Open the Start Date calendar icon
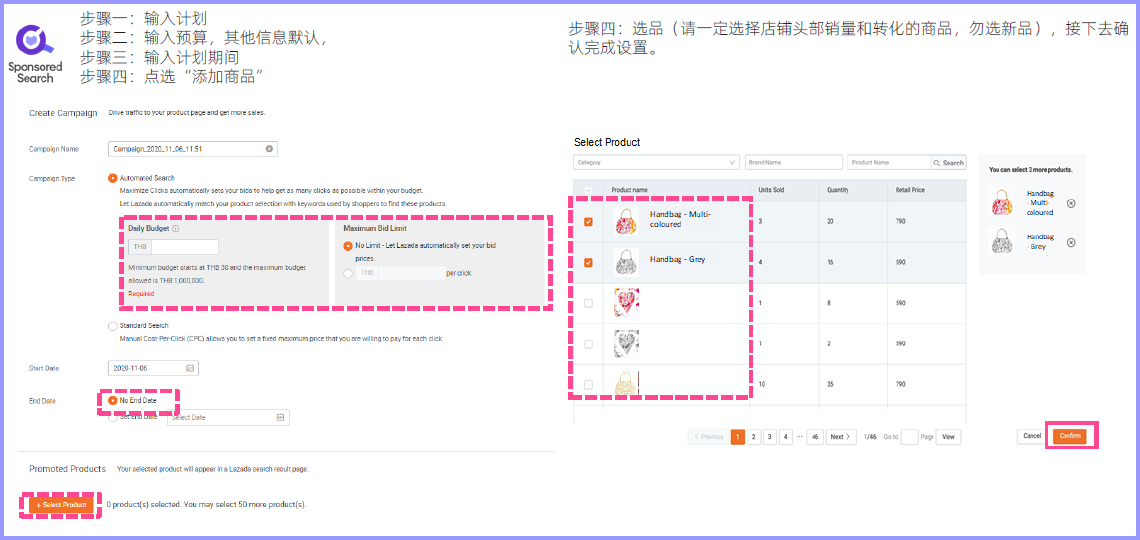Image resolution: width=1140 pixels, height=540 pixels. (x=190, y=368)
